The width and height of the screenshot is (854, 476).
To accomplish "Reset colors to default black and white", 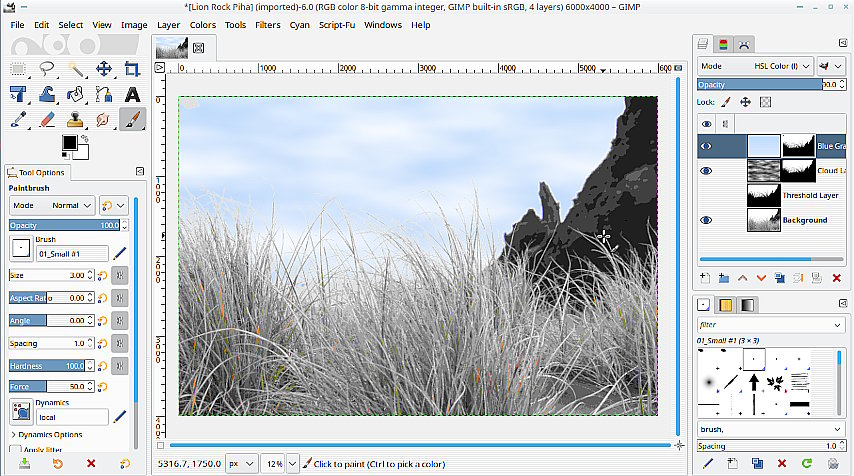I will [x=65, y=156].
